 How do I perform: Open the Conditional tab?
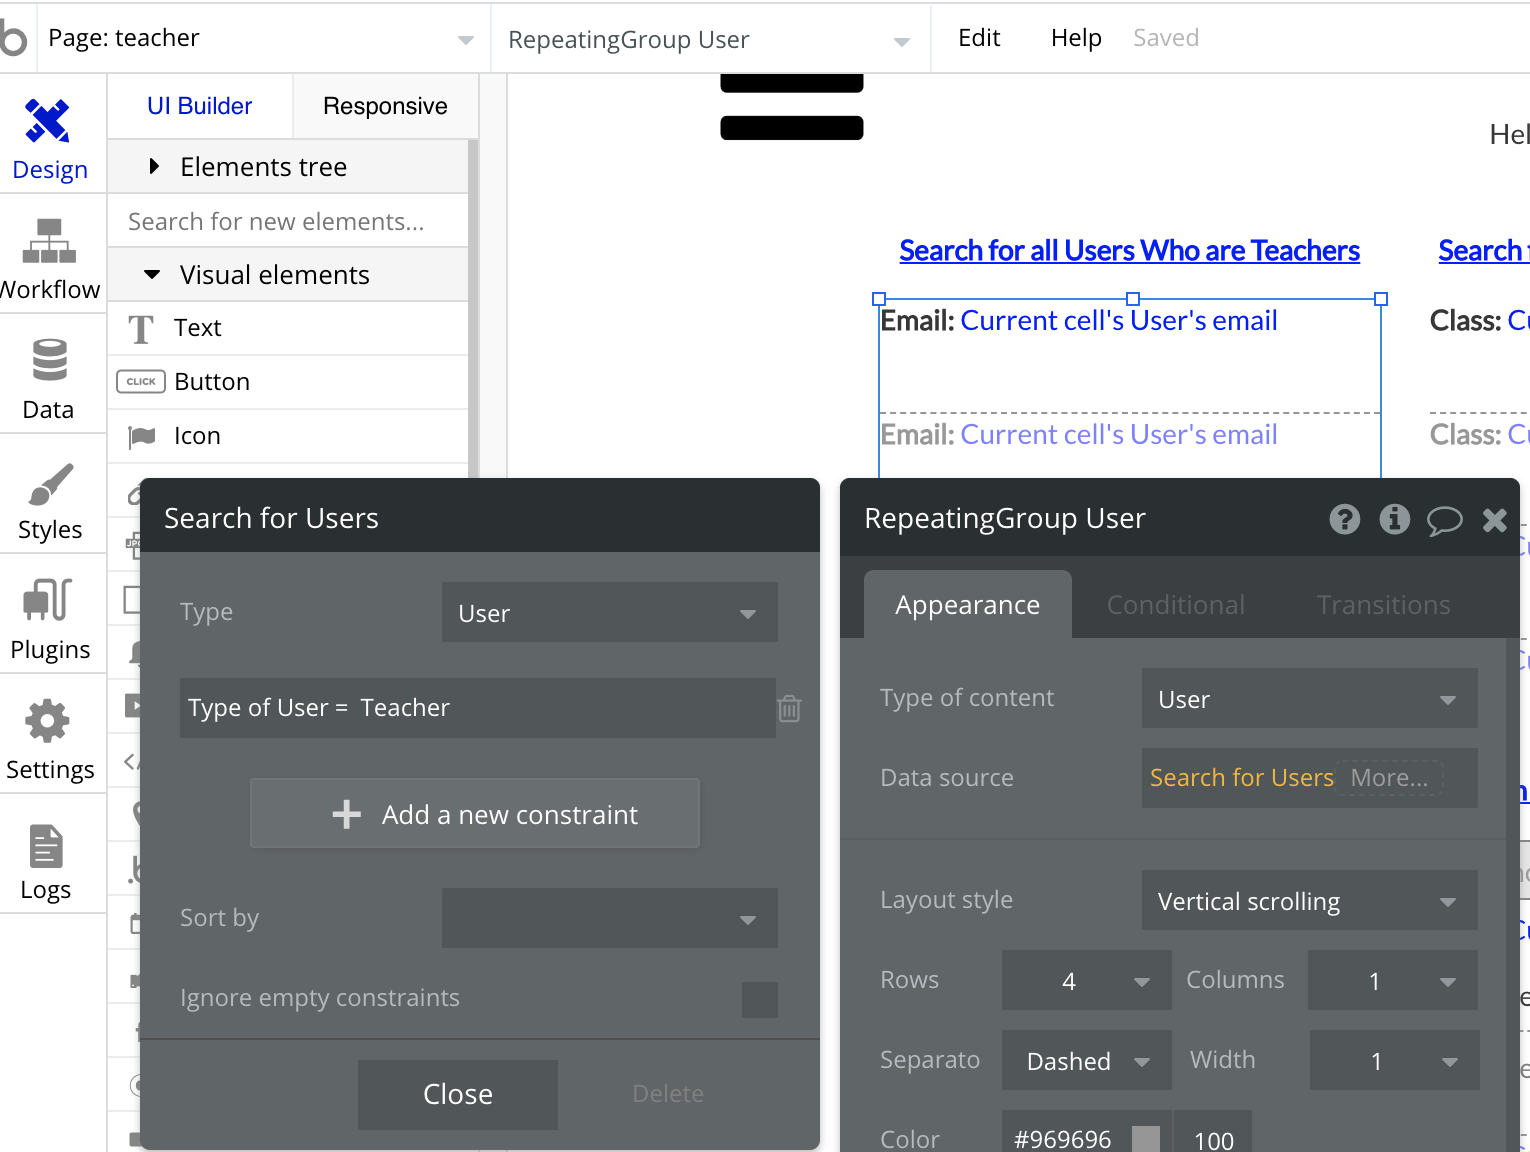[x=1176, y=605]
